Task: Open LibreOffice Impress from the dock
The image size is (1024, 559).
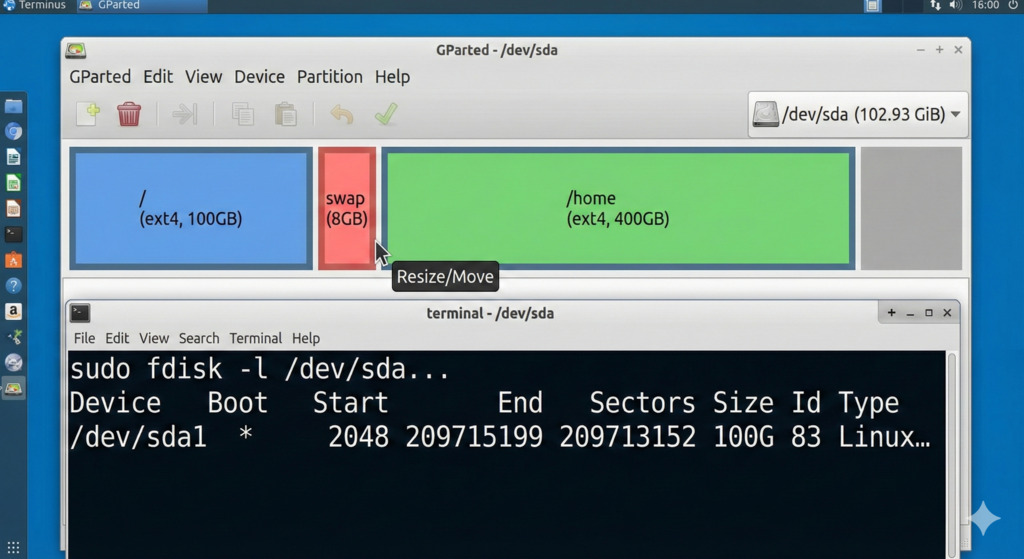Action: (x=13, y=208)
